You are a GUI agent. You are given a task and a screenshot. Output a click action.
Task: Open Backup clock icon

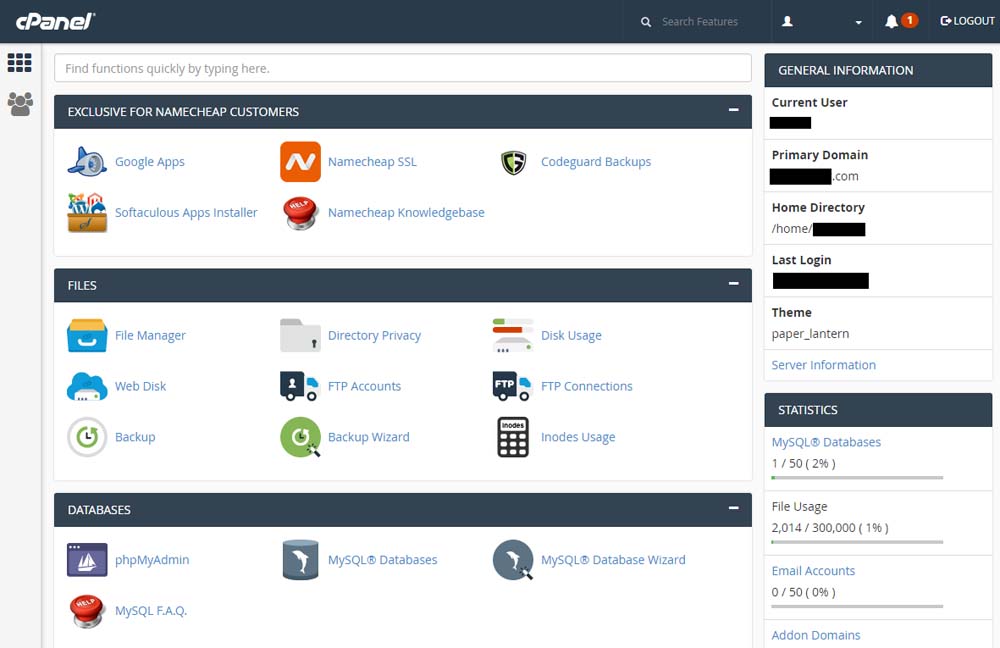87,437
